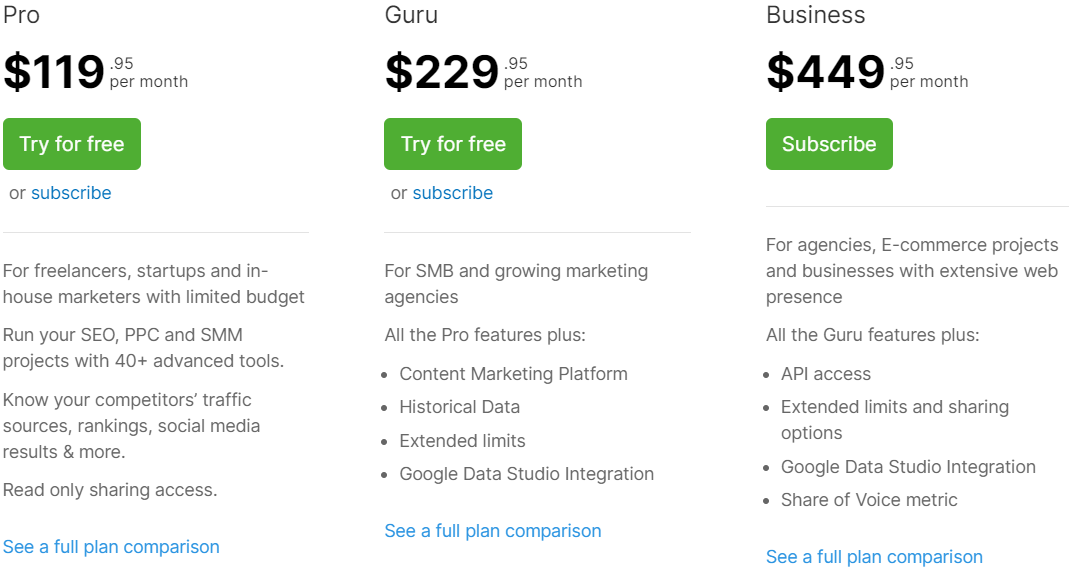
Task: Click the $229 price figure
Action: tap(441, 72)
